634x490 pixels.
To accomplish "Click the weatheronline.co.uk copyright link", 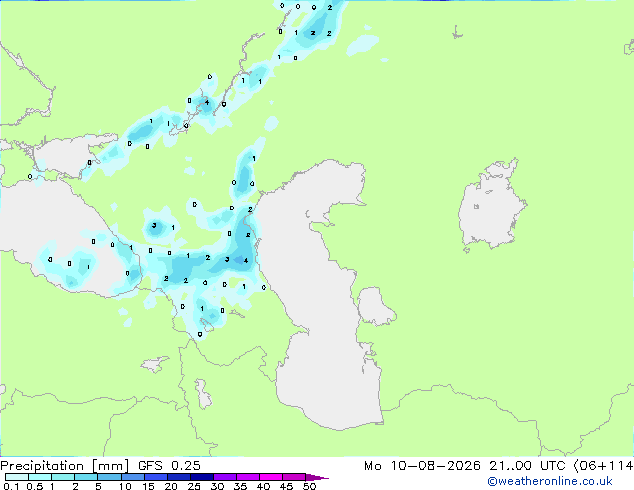I will point(549,481).
